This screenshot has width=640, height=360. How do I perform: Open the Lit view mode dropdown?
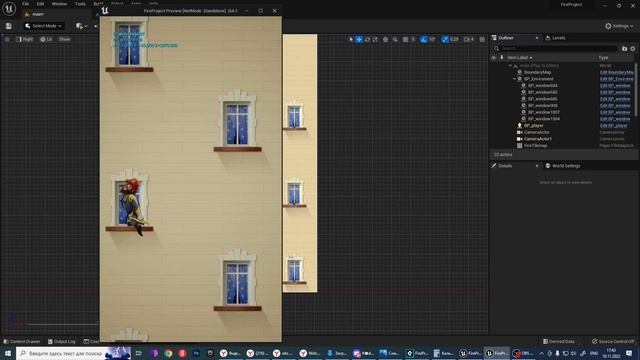[x=47, y=40]
